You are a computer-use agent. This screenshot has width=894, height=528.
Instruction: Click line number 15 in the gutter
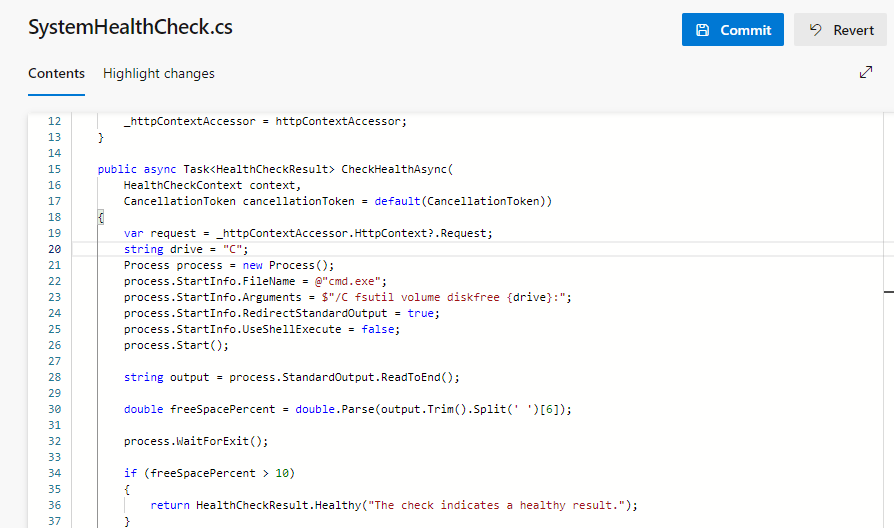click(54, 169)
